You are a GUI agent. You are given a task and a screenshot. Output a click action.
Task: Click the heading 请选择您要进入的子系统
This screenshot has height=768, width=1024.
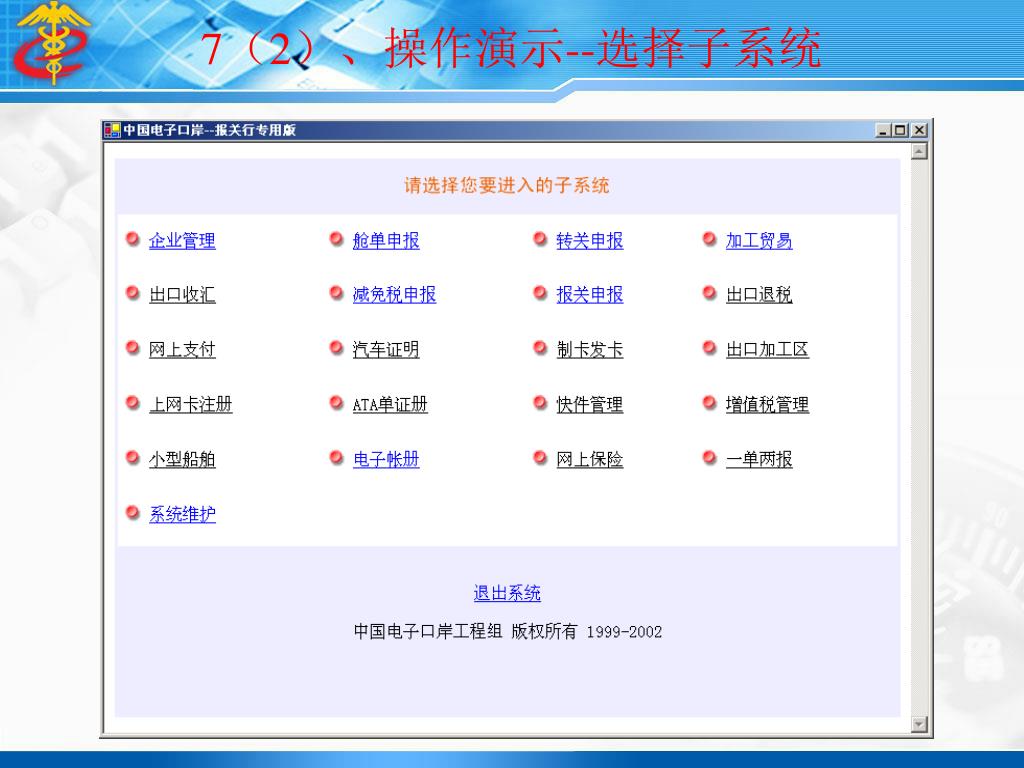click(507, 185)
